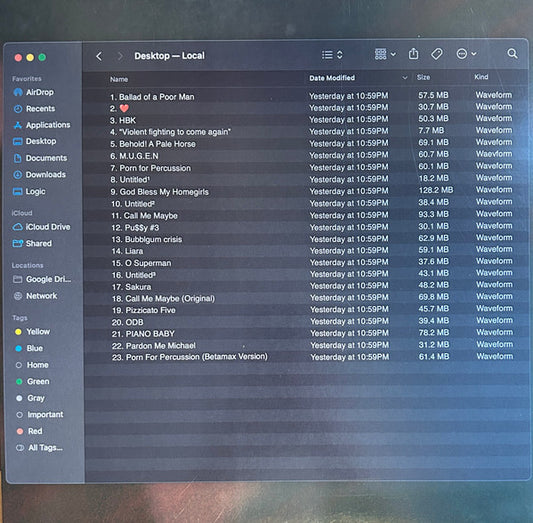Select the Home tag
Image resolution: width=533 pixels, height=523 pixels.
click(32, 365)
